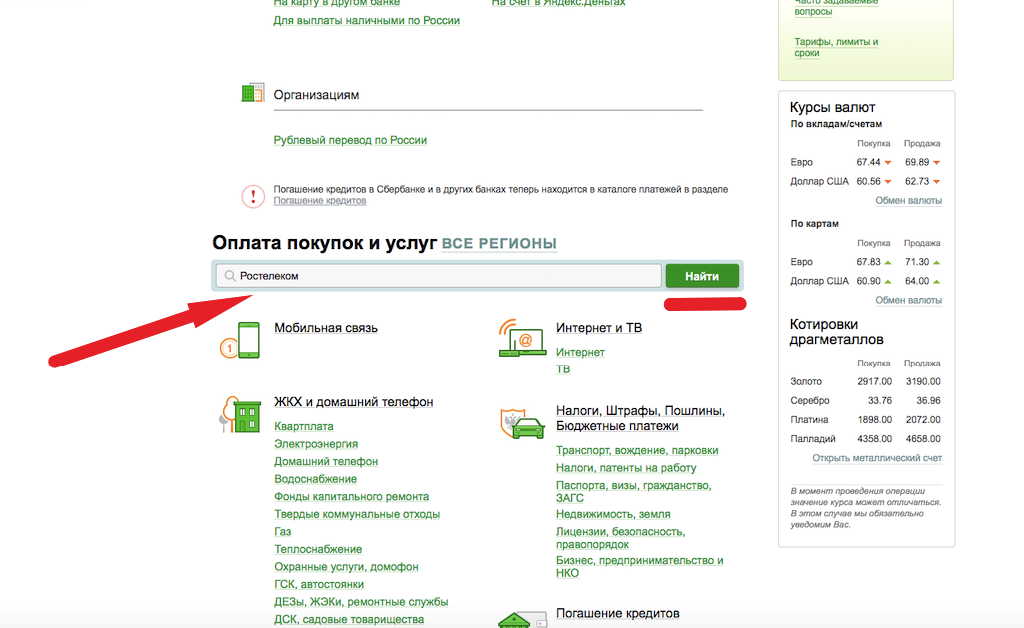Image resolution: width=1024 pixels, height=628 pixels.
Task: Click Евро buy rate 67.44
Action: 869,162
